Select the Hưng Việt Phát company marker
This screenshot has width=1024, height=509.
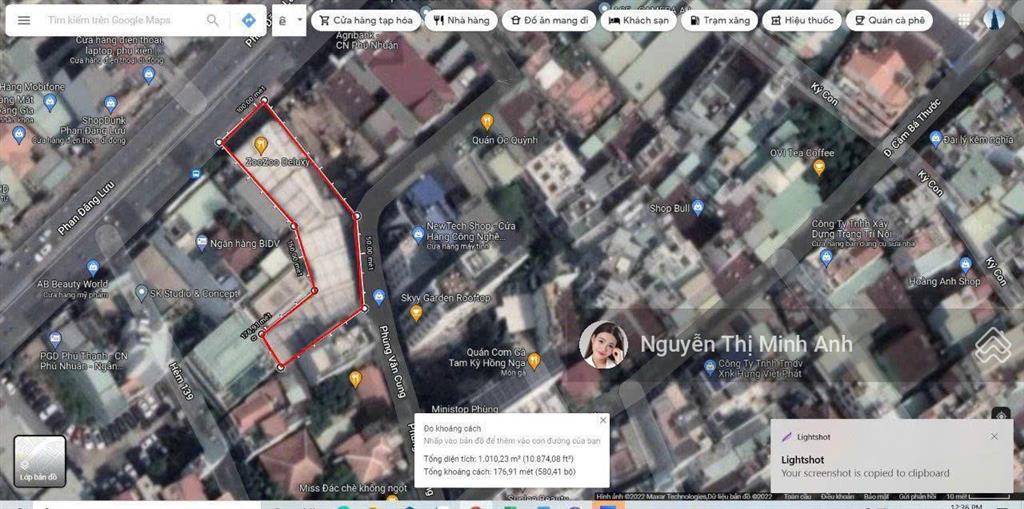tap(709, 367)
